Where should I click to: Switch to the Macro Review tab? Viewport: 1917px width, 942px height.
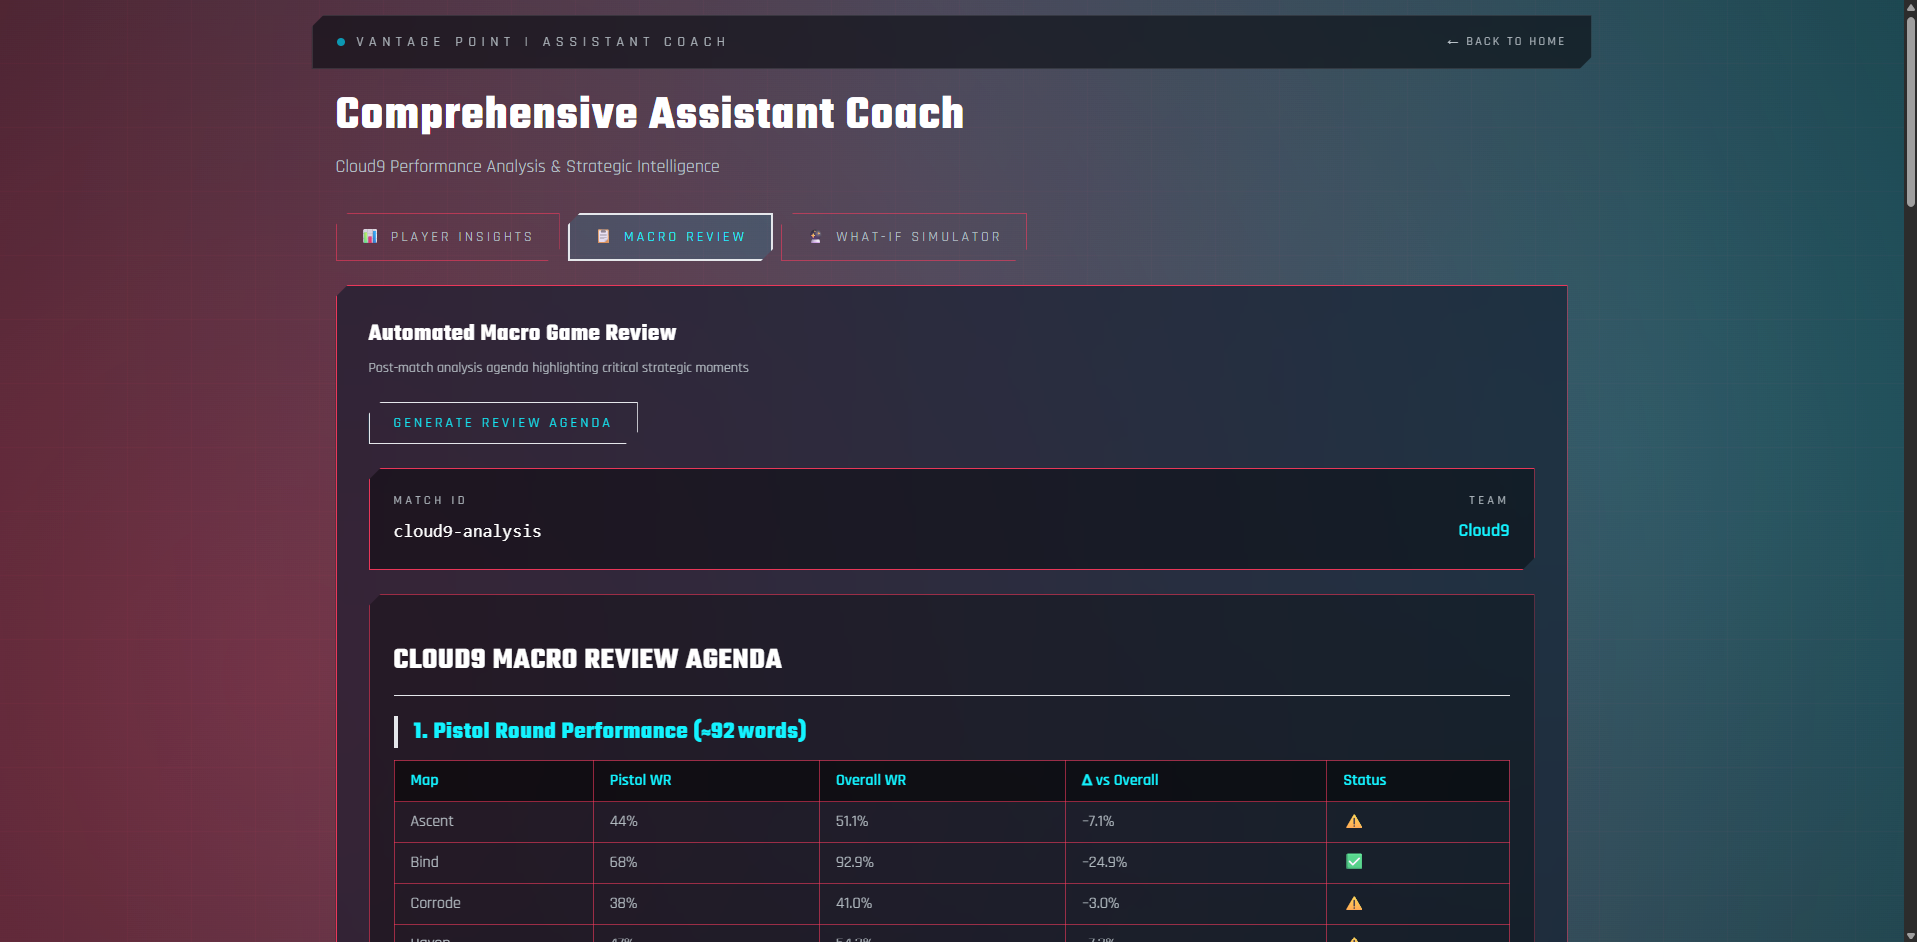(670, 237)
